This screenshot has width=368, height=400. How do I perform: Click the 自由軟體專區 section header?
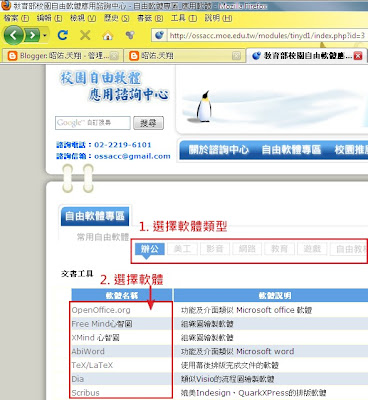95,216
